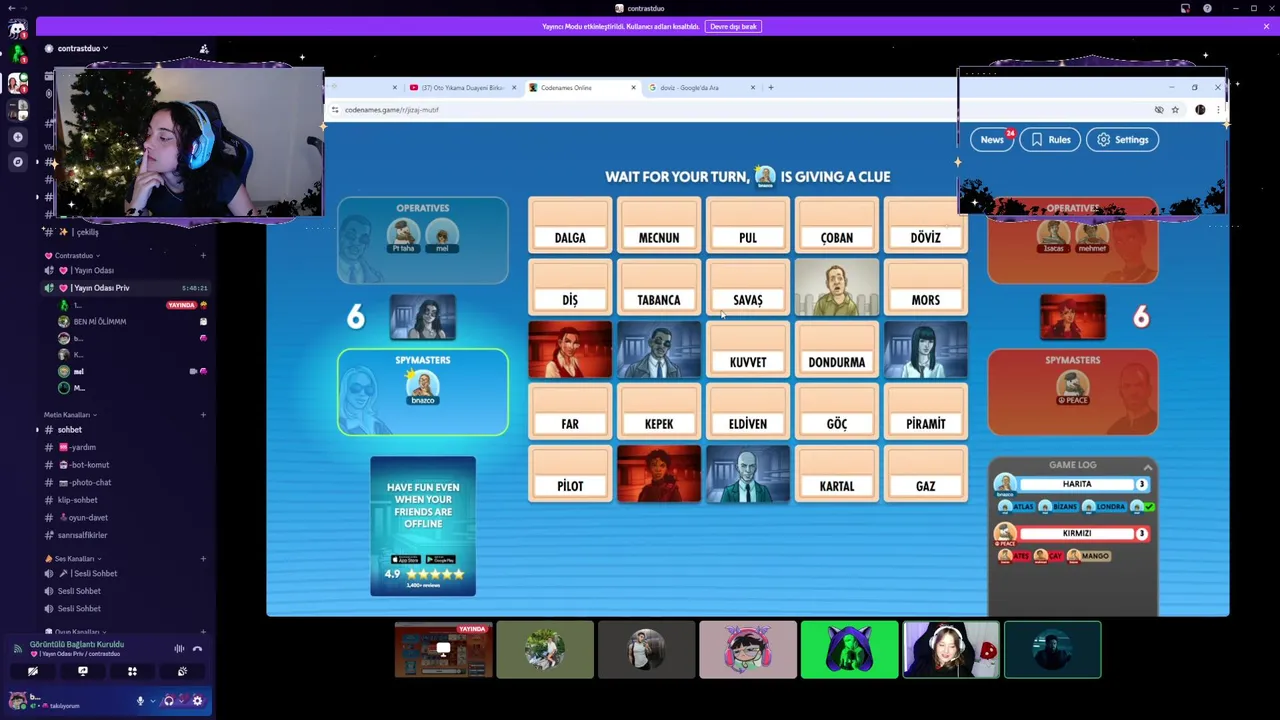
Task: Add channel to Contrastduo category
Action: coord(203,255)
